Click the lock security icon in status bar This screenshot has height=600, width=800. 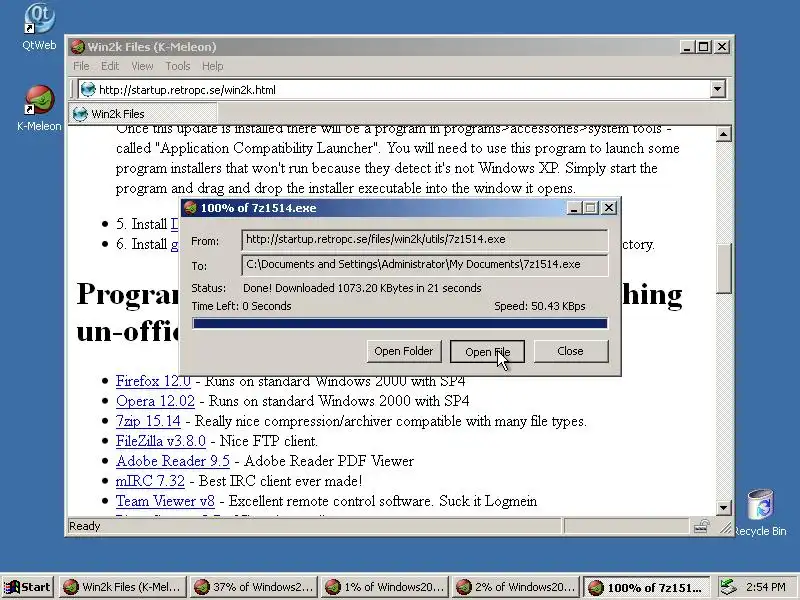tap(702, 526)
